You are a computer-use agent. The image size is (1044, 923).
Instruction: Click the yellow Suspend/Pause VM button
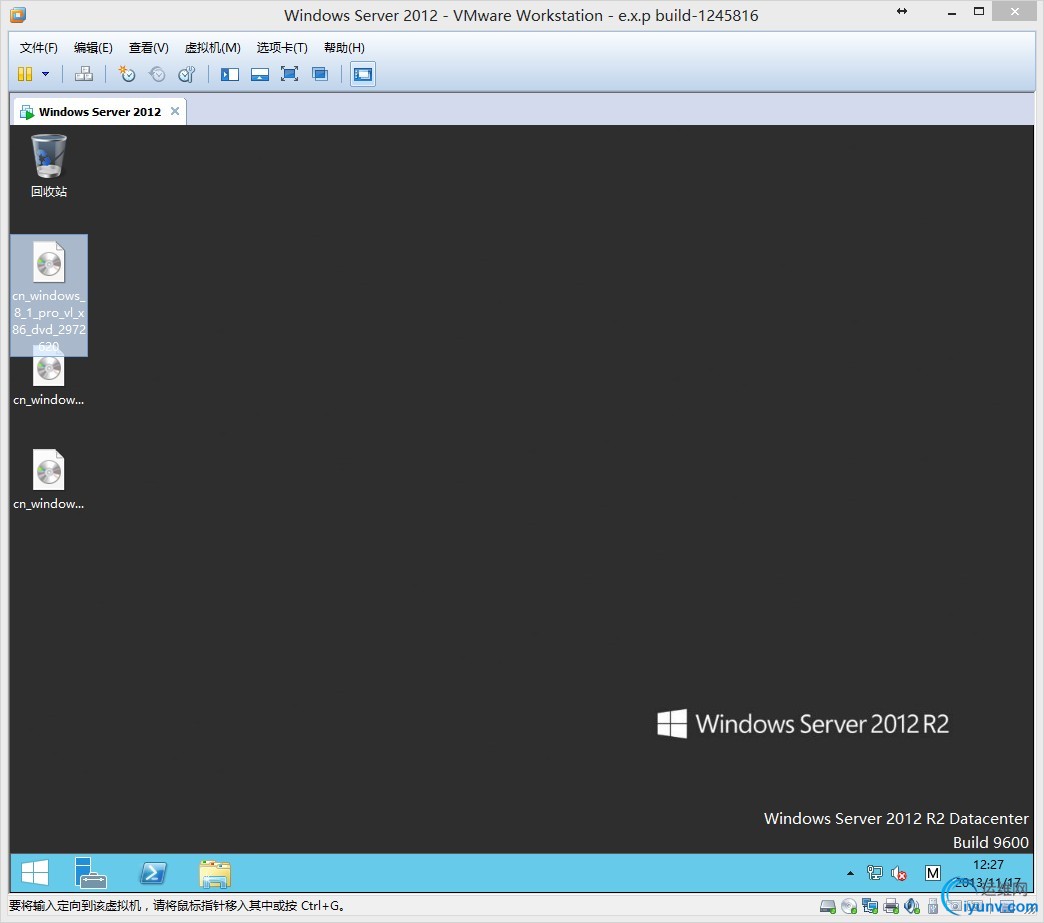click(25, 74)
